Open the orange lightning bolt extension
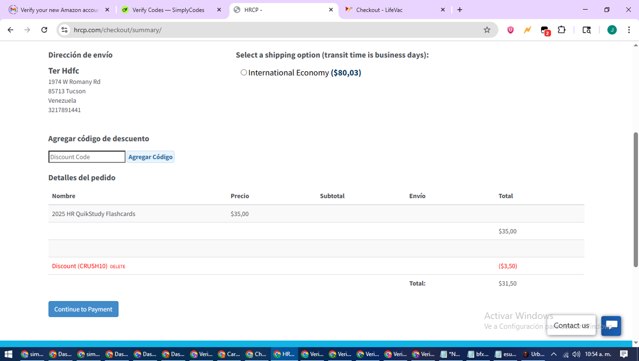 coord(527,30)
